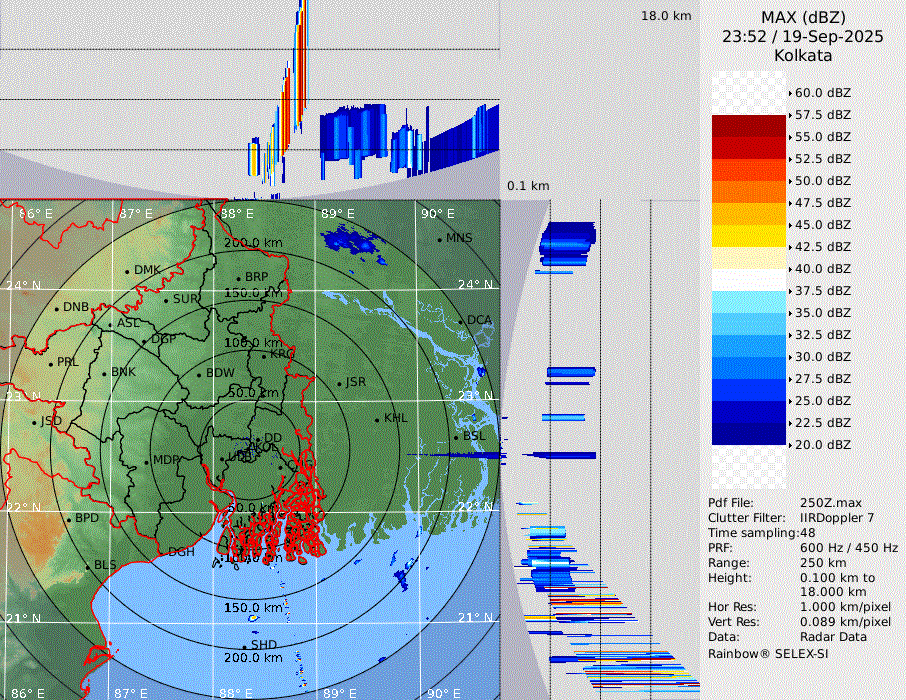Viewport: 906px width, 700px height.
Task: Click the DCA station marker on map
Action: coord(462,321)
